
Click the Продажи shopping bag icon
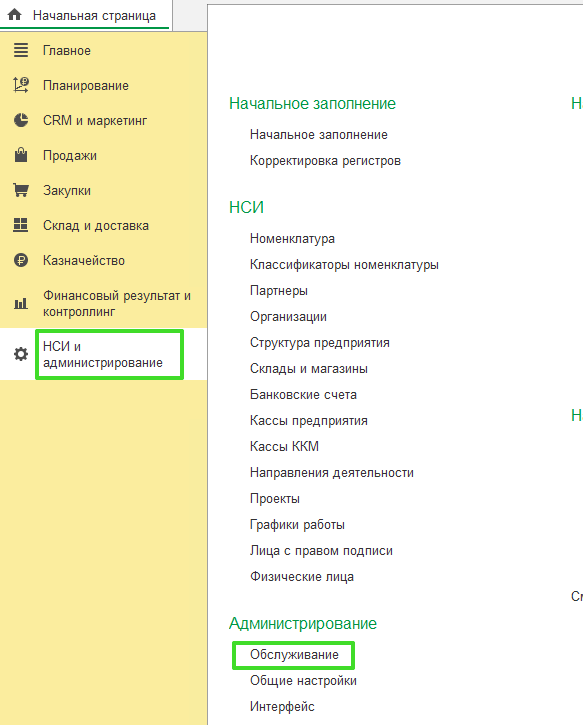[x=21, y=155]
